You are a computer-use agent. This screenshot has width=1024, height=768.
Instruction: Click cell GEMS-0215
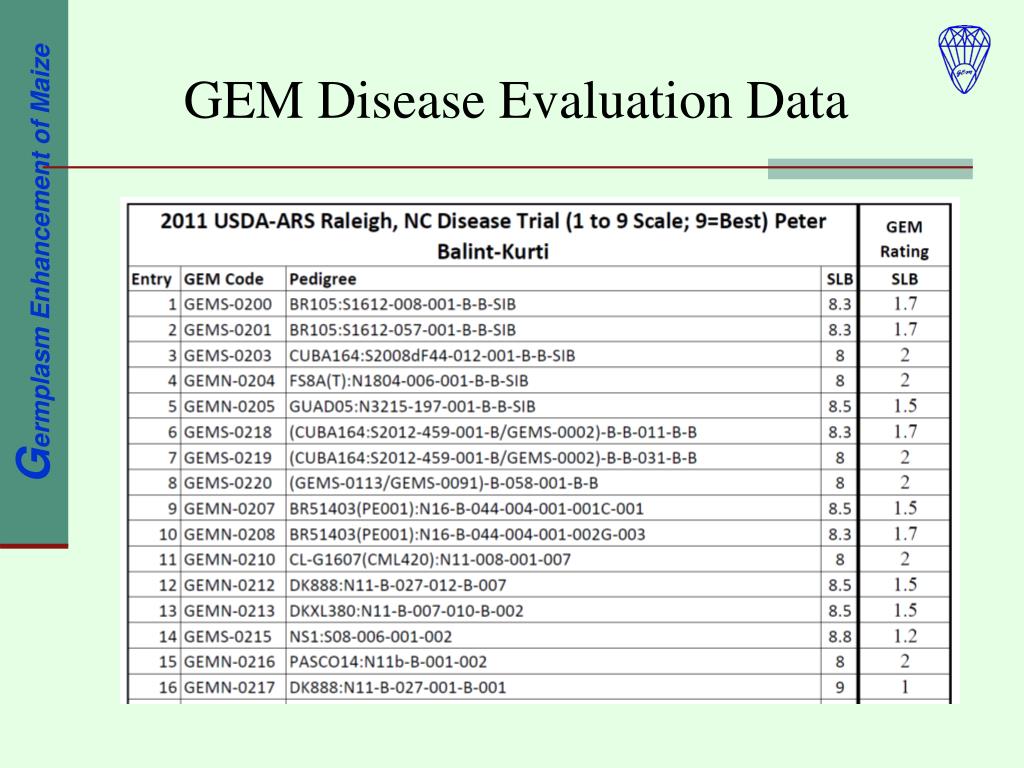click(227, 636)
